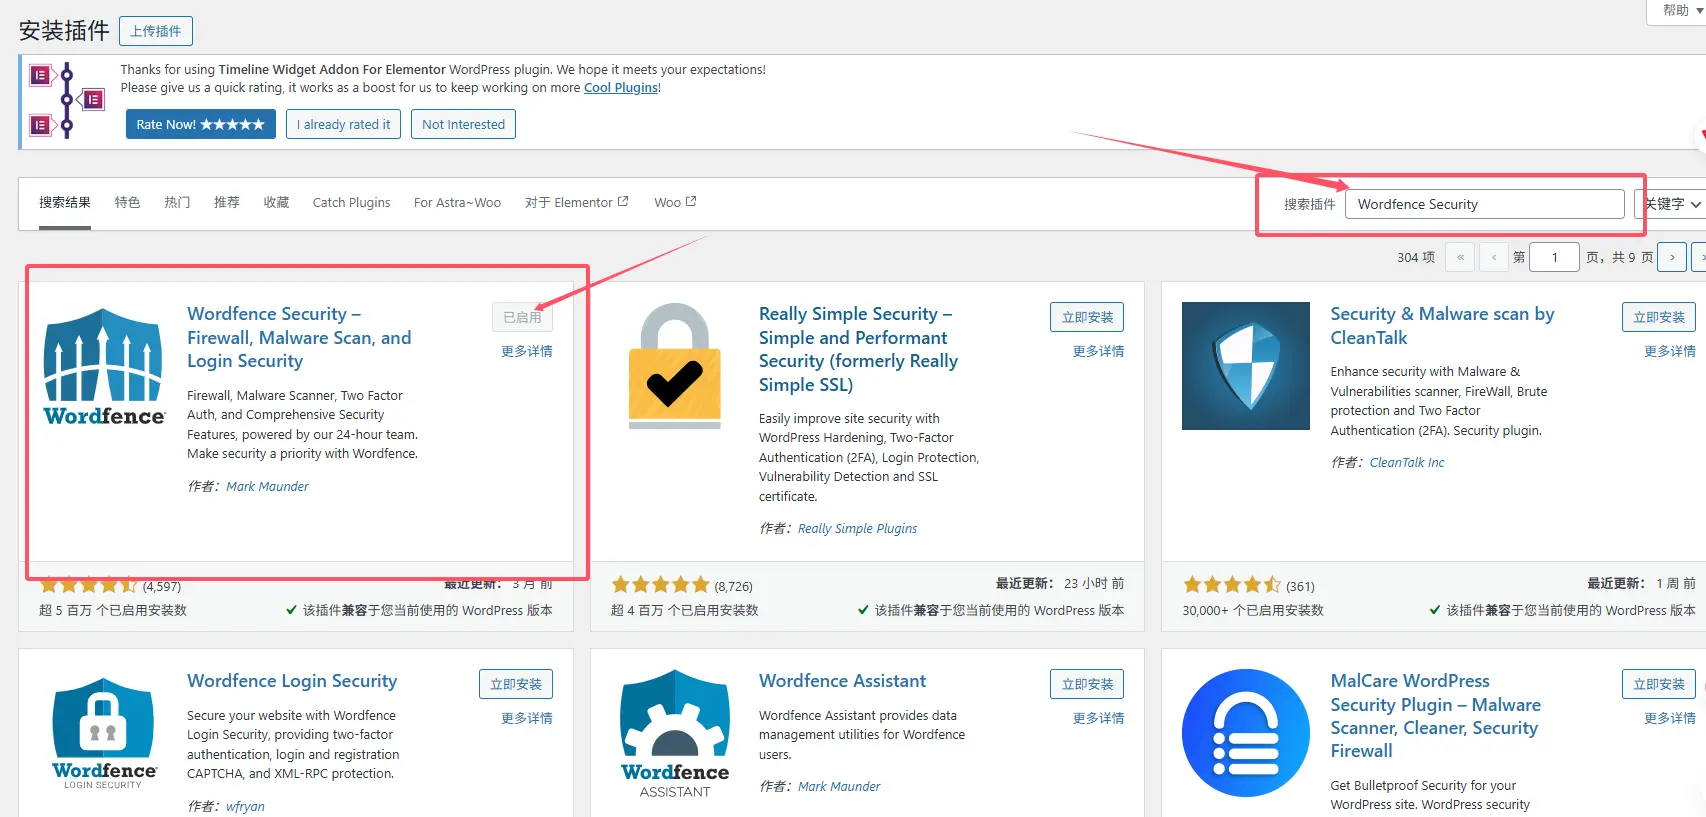The height and width of the screenshot is (817, 1706).
Task: Open the Really Simple Security title link
Action: [858, 349]
